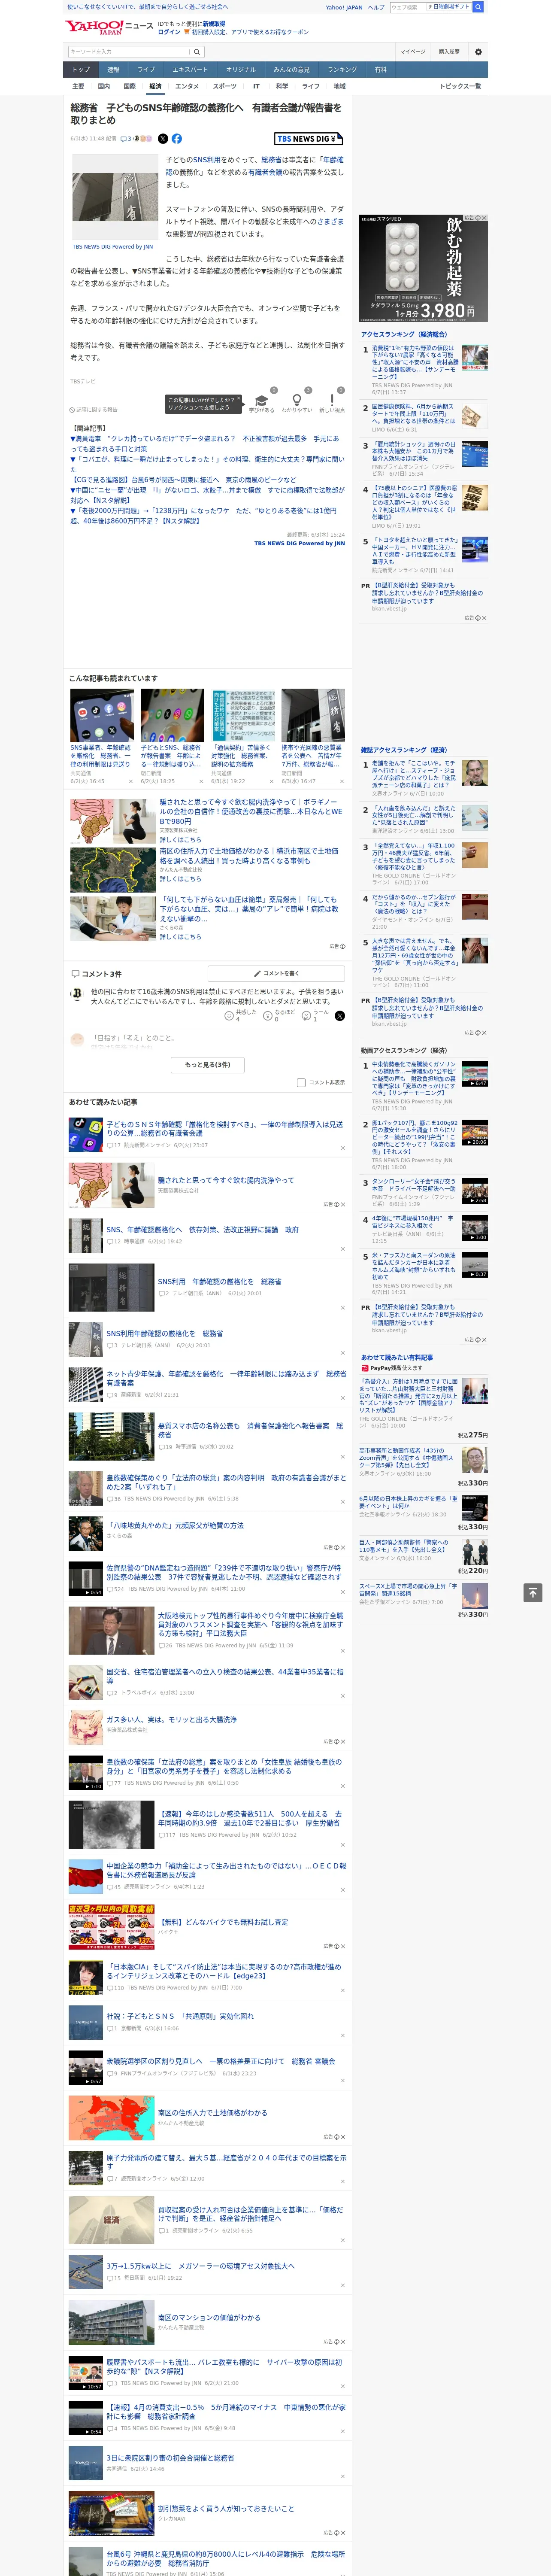Screen dimensions: 551x2576
Task: Share the article on Facebook
Action: (x=177, y=139)
